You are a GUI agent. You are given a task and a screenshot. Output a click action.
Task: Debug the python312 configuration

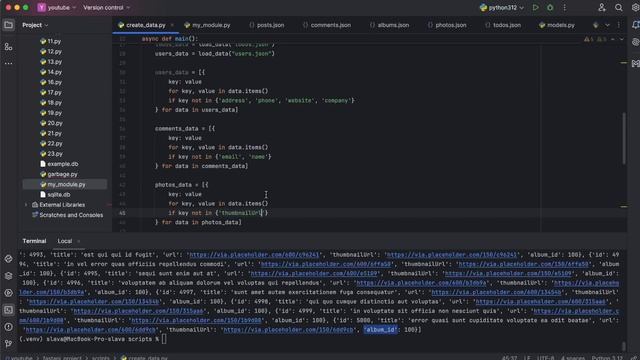550,7
